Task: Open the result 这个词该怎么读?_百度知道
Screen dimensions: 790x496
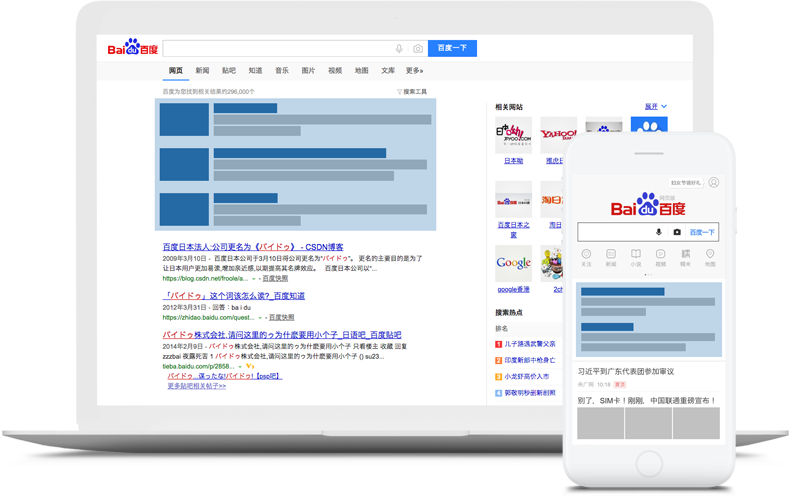Action: [x=234, y=296]
